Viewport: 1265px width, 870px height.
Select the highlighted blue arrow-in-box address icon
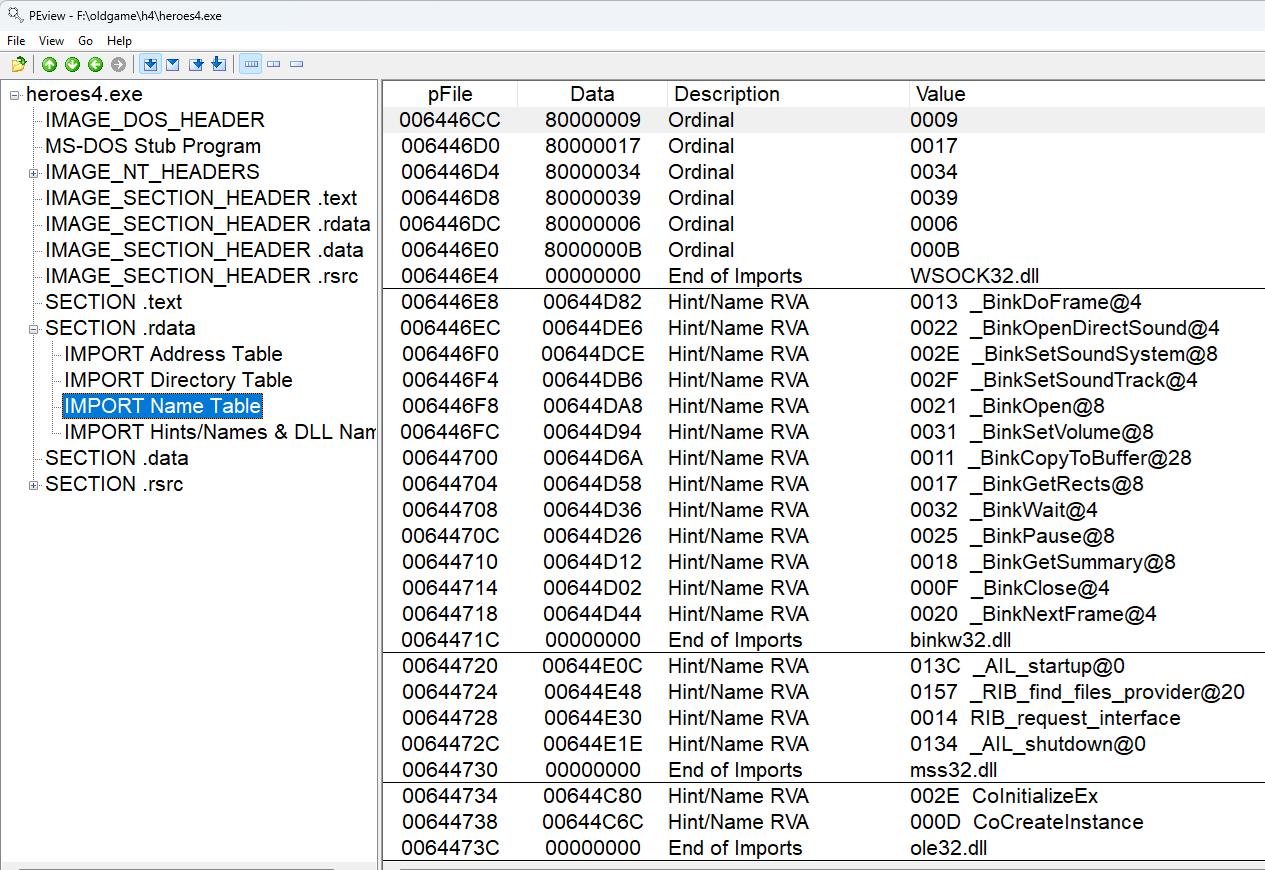150,65
